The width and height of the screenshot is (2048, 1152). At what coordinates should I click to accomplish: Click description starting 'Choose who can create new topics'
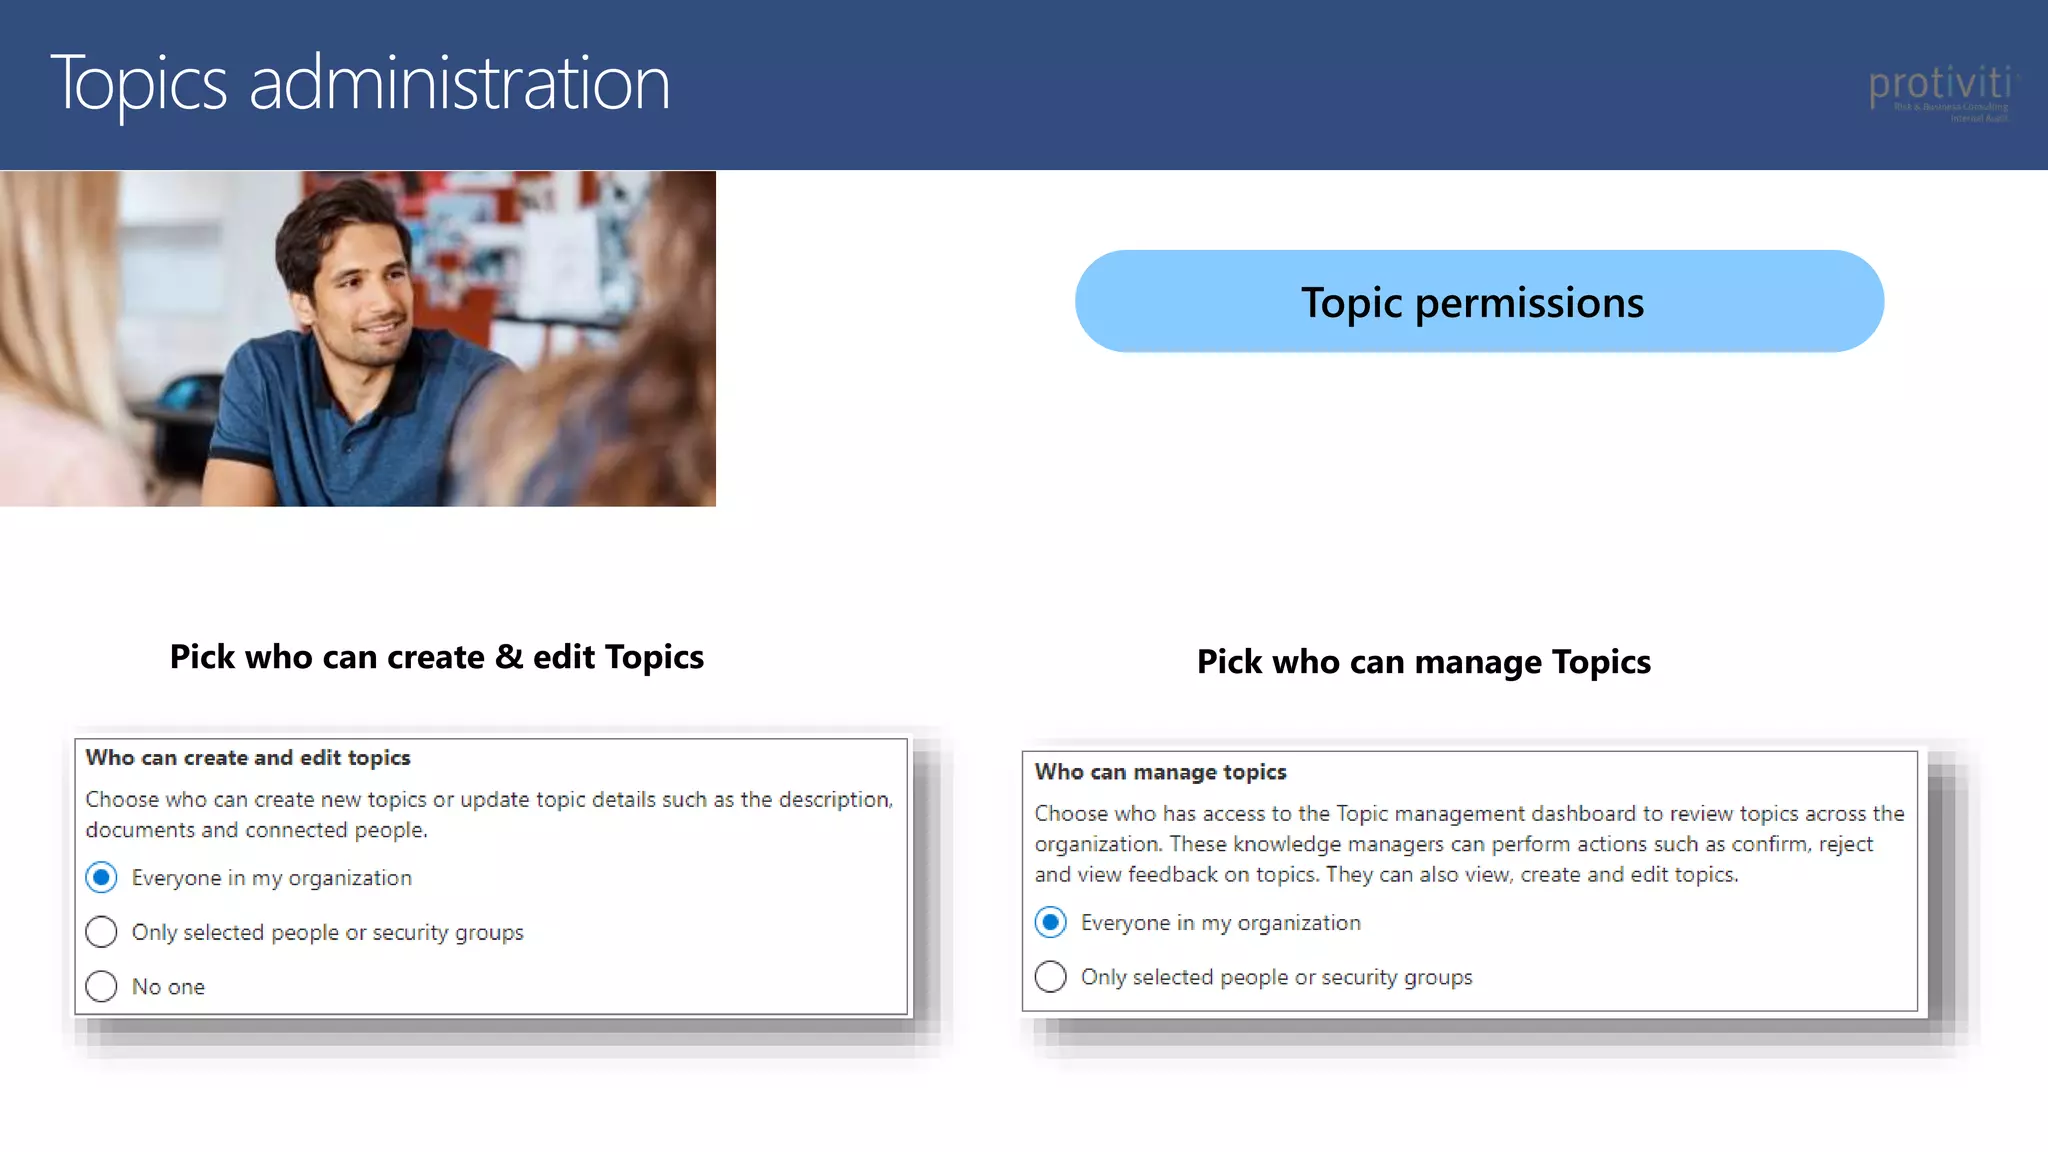pos(489,815)
